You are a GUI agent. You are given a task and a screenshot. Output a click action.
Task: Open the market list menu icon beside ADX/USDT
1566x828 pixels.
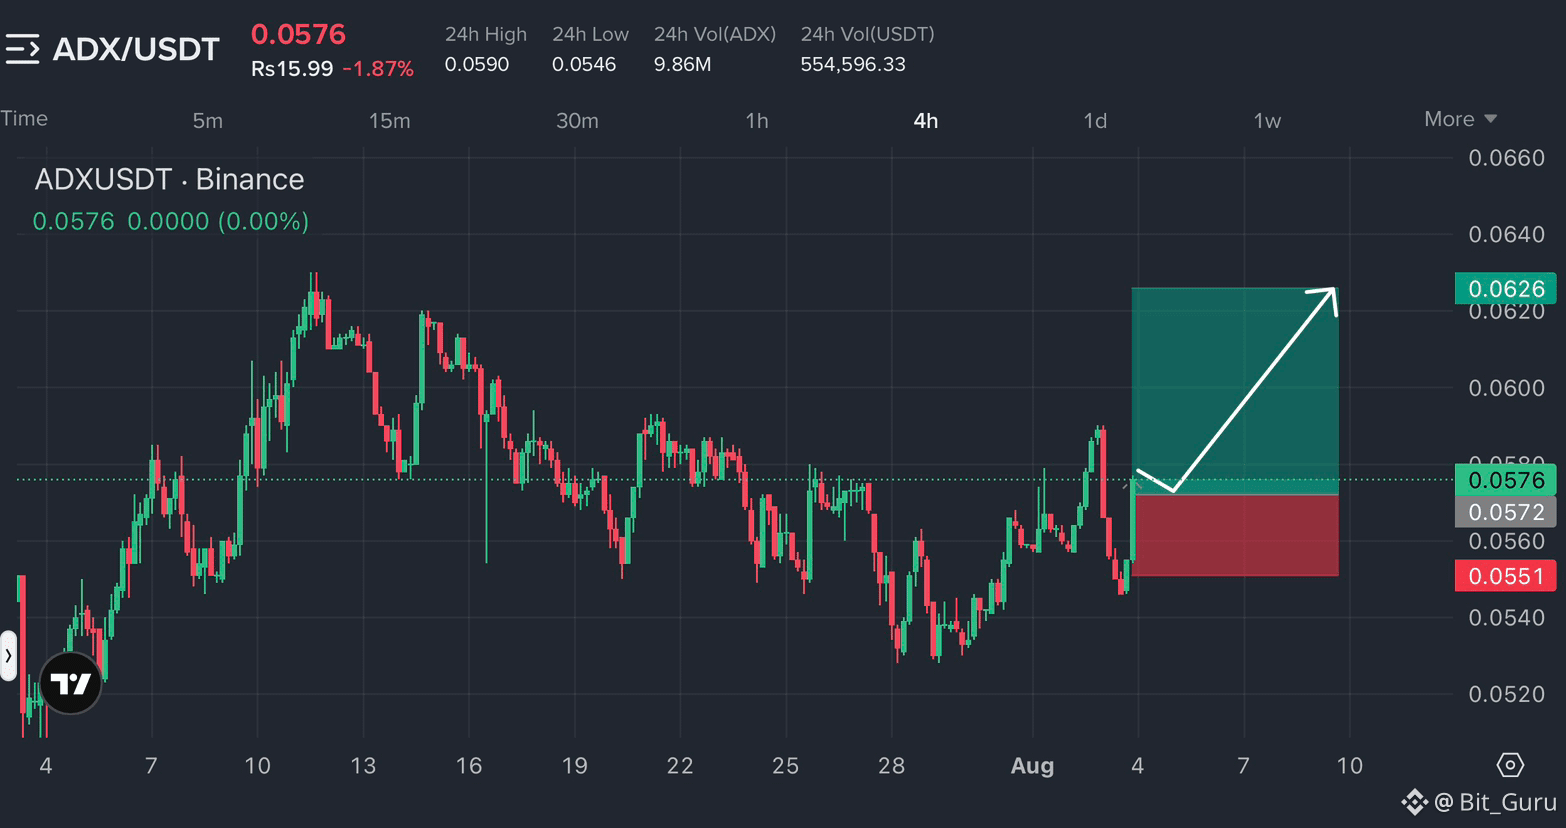(x=22, y=49)
